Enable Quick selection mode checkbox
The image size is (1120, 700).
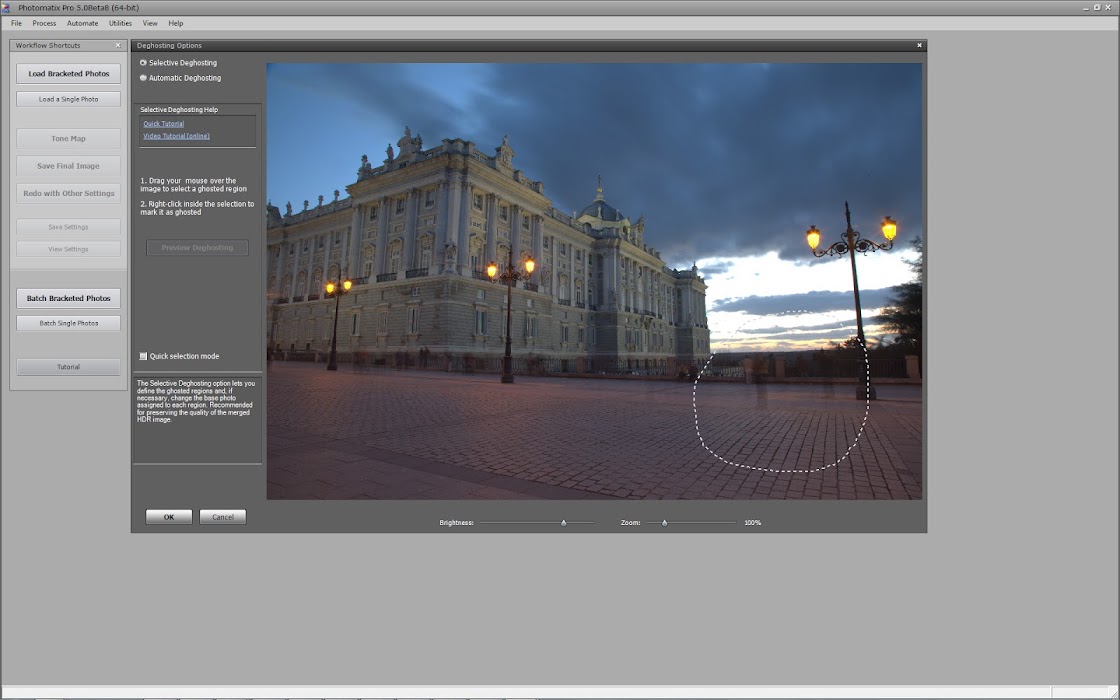[x=144, y=356]
